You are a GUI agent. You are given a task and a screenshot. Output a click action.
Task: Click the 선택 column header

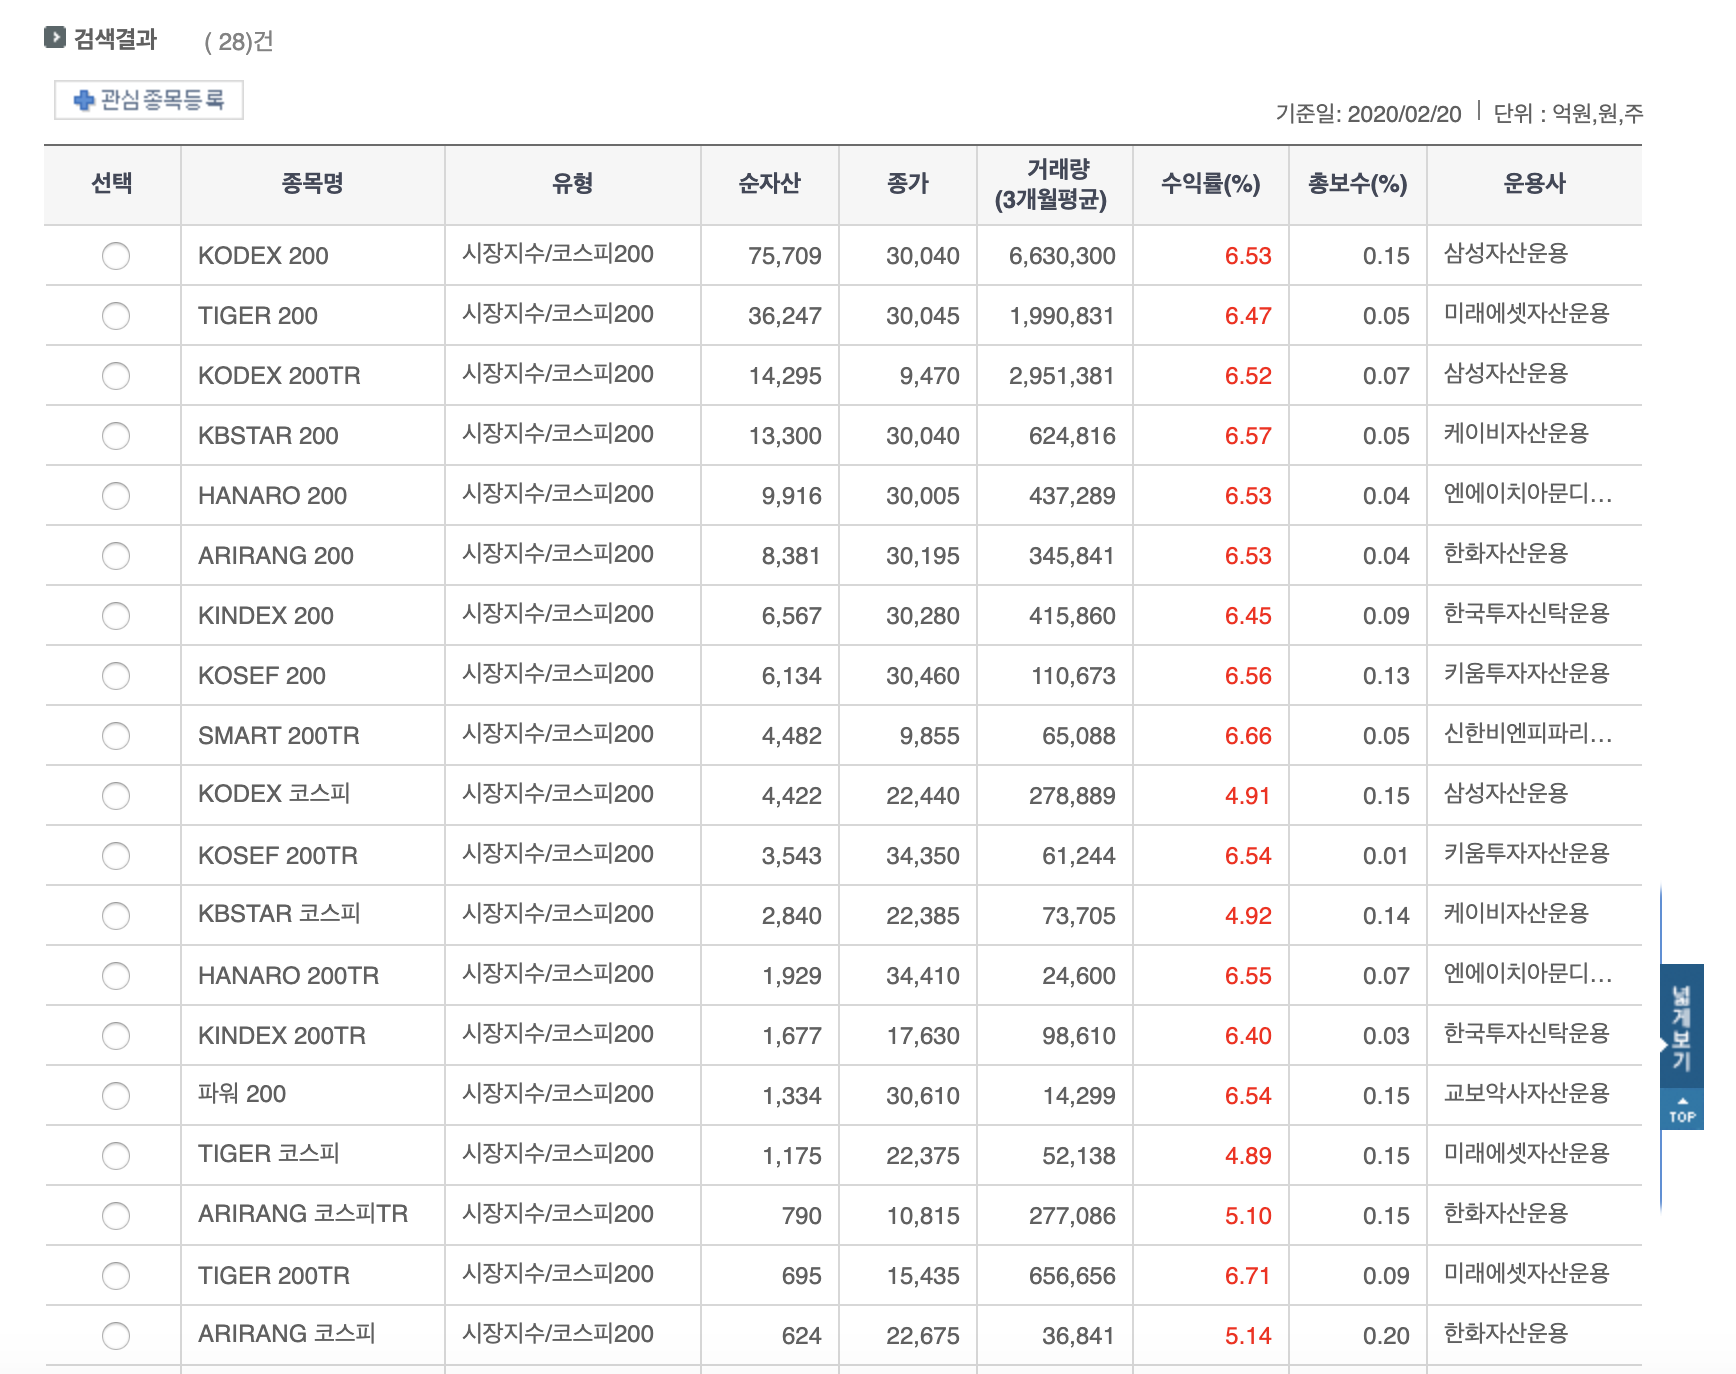point(112,184)
